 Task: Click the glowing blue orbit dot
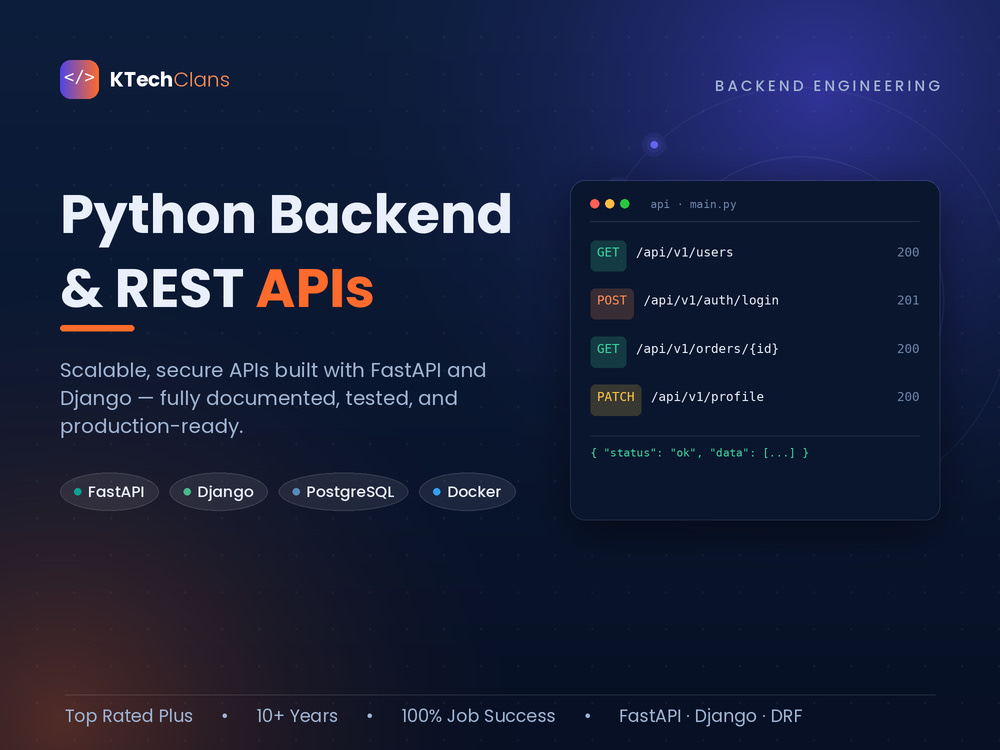[x=654, y=145]
